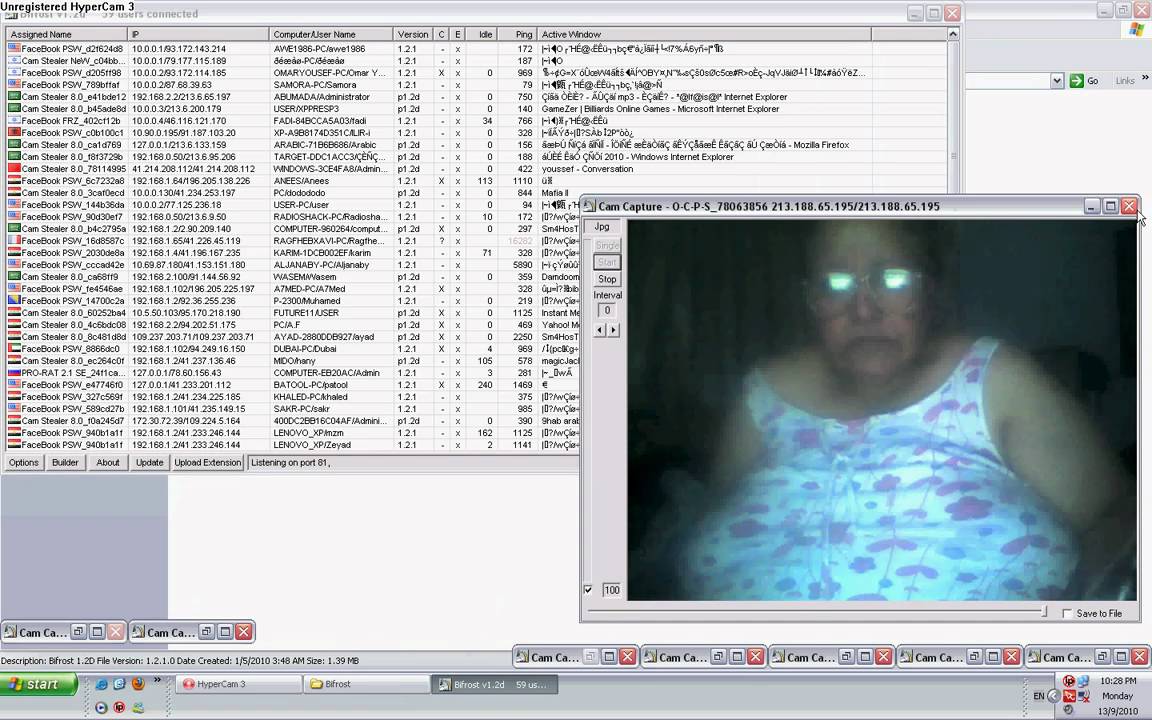The width and height of the screenshot is (1152, 720).
Task: Click the Windows Start button
Action: (x=40, y=684)
